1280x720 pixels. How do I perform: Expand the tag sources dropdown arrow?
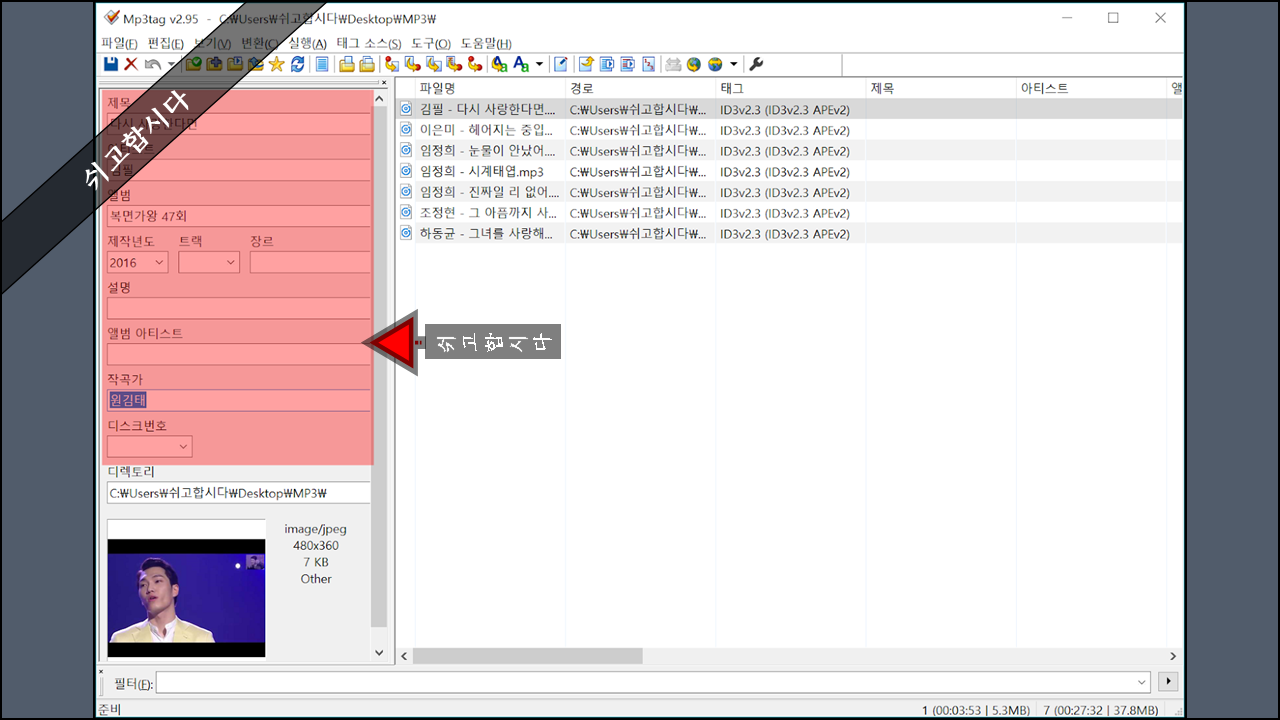(x=733, y=64)
